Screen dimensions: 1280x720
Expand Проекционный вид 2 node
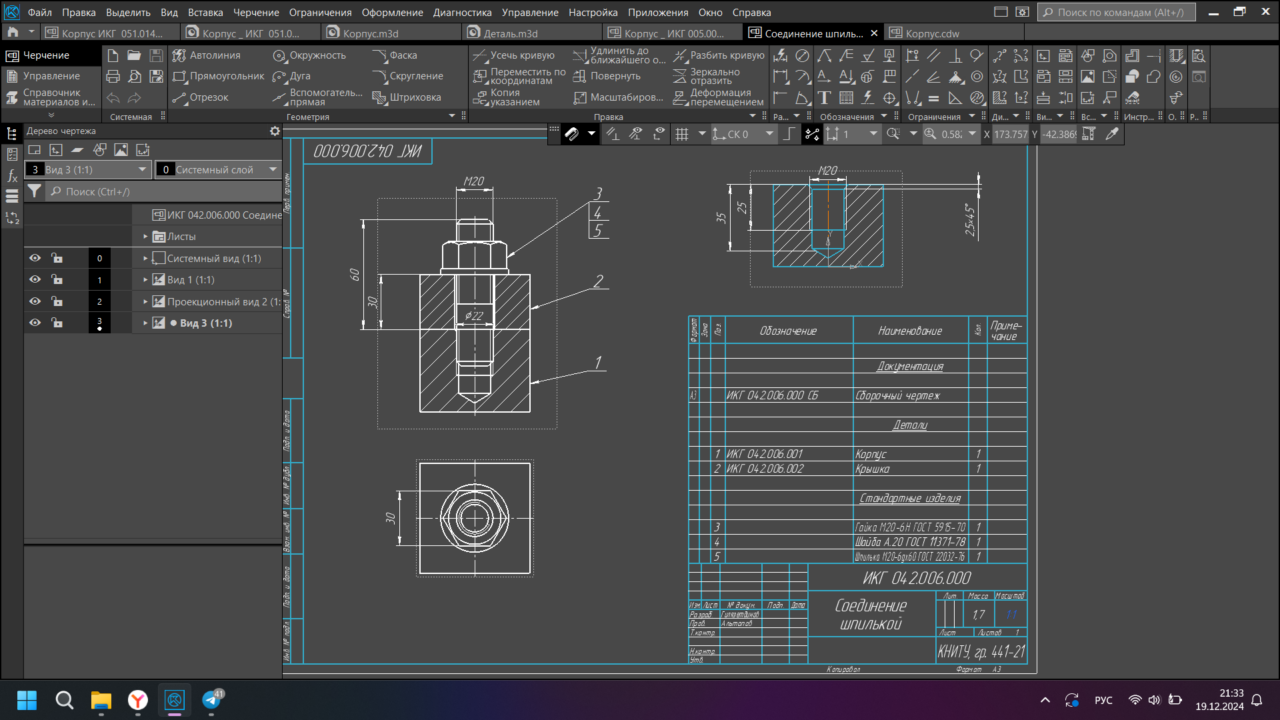point(145,301)
